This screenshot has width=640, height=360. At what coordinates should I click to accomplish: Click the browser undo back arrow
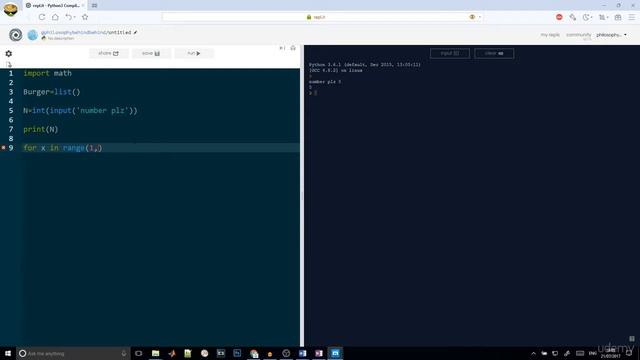point(69,17)
